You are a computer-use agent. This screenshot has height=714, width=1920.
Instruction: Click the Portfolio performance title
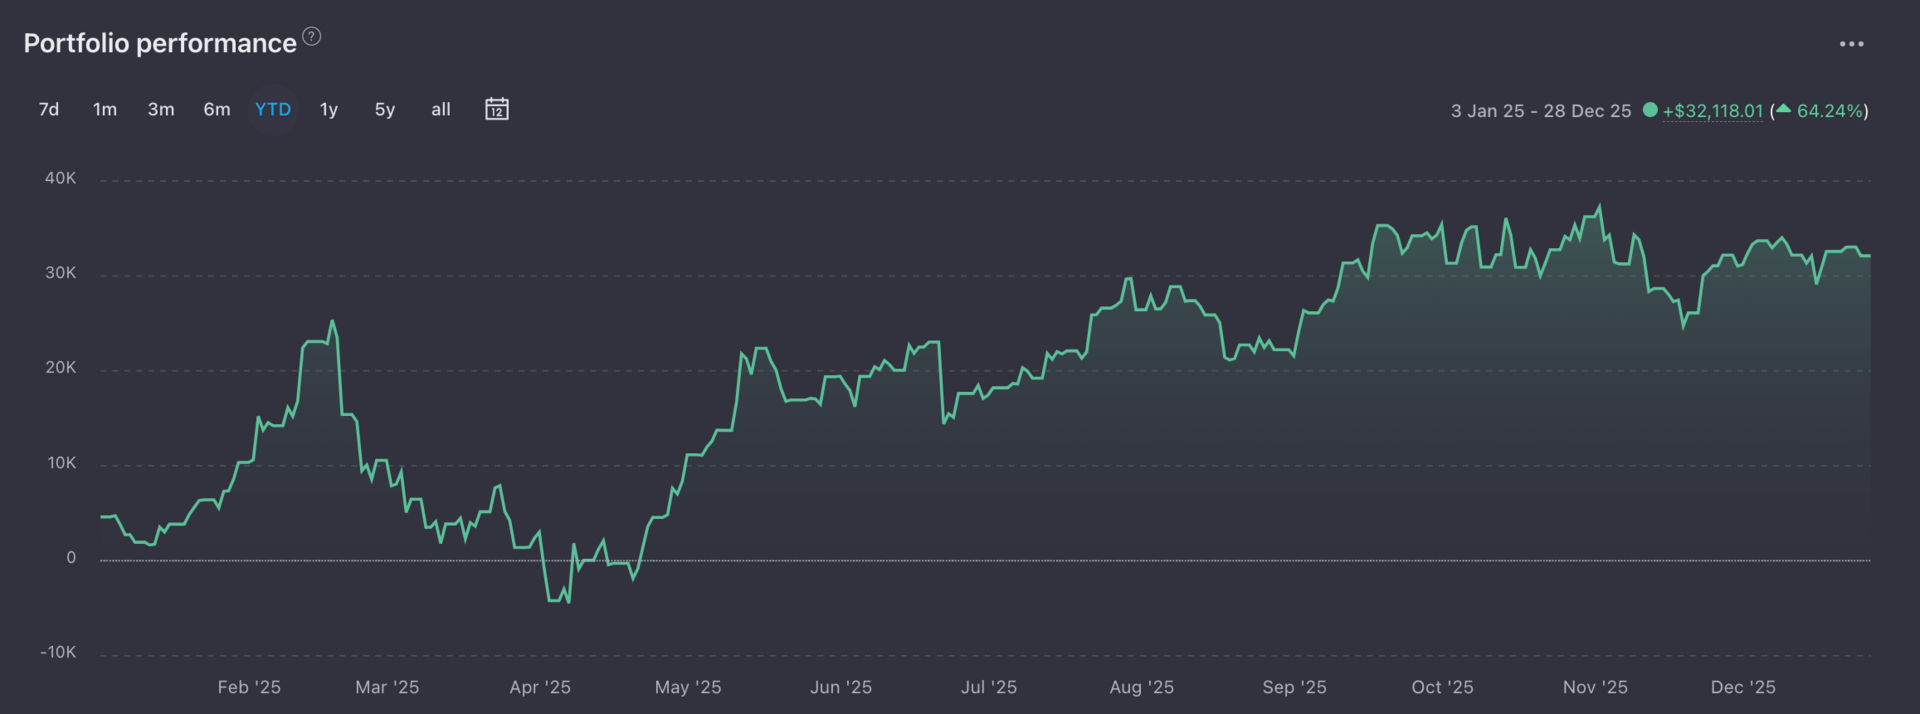click(160, 43)
